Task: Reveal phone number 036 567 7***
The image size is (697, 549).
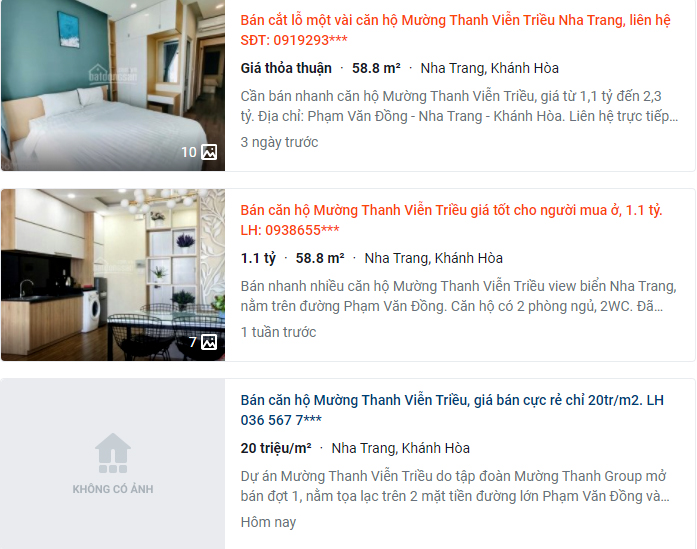Action: pyautogui.click(x=281, y=420)
